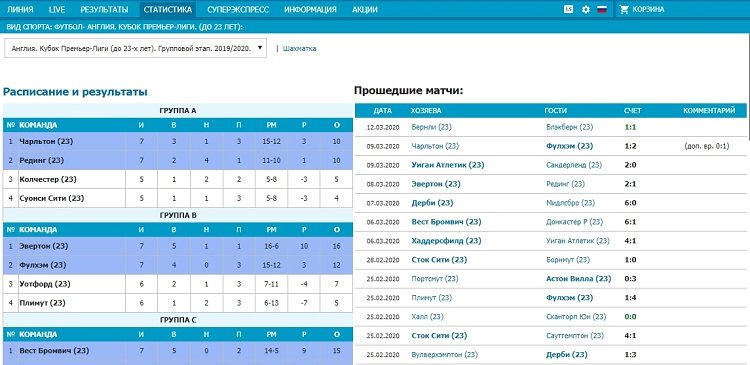Screen dimensions: 750x365
Task: Click Портсмут (23) home team
Action: coord(435,278)
